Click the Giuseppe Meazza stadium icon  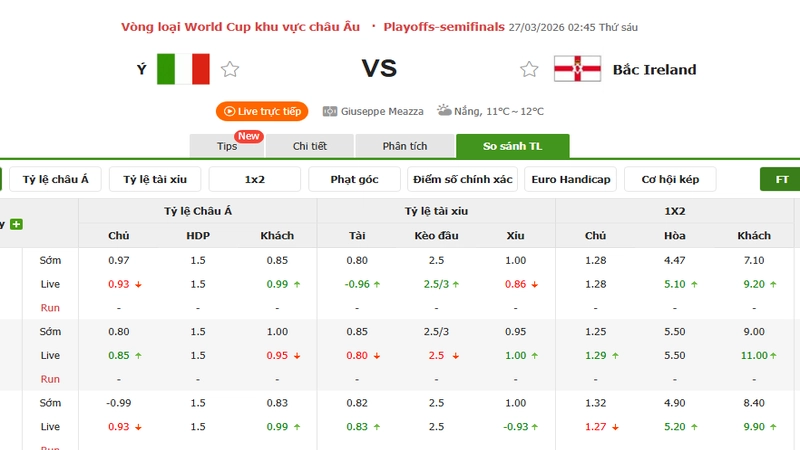pyautogui.click(x=329, y=111)
